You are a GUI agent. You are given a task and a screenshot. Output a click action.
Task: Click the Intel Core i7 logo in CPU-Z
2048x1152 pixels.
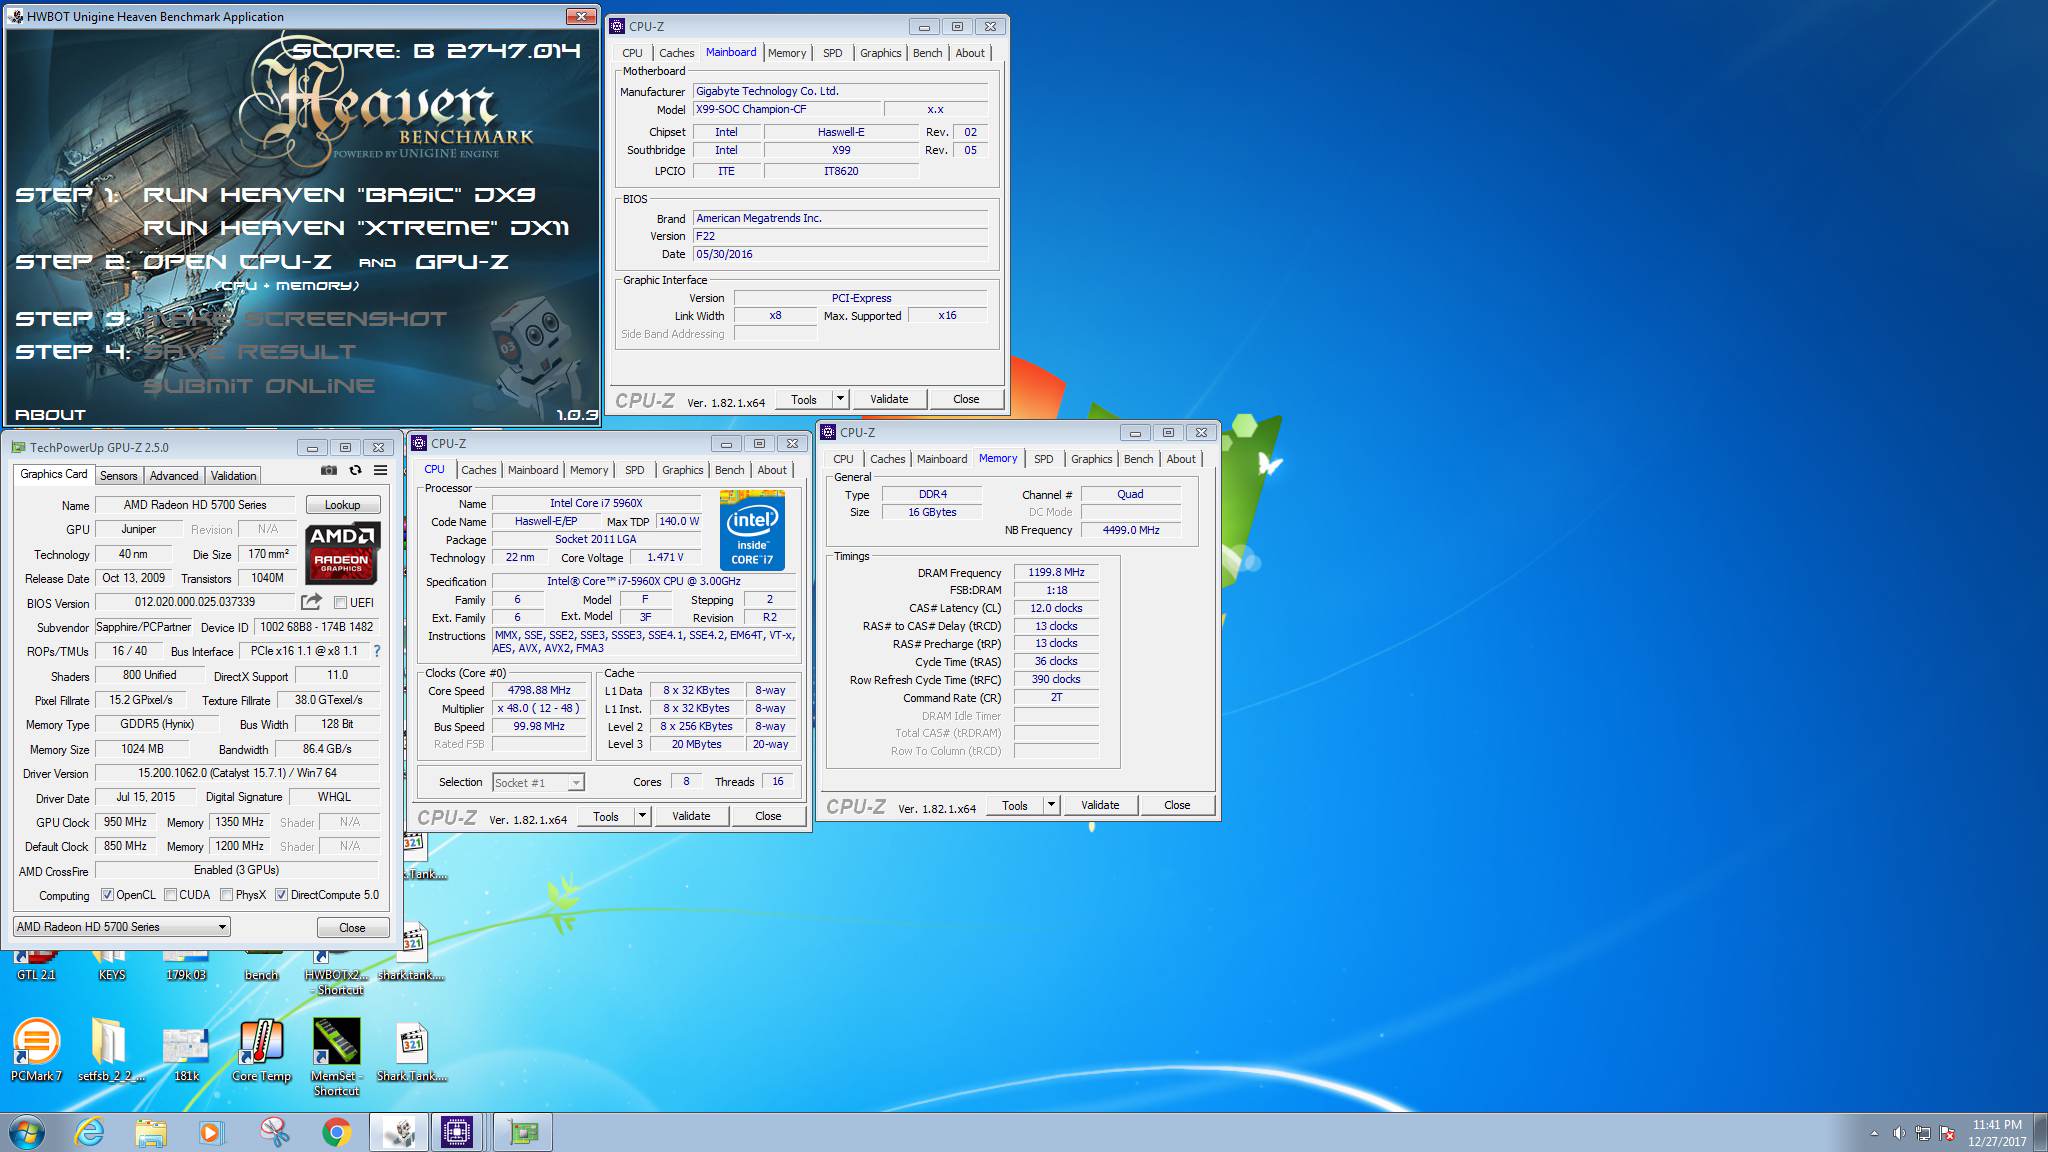point(752,530)
